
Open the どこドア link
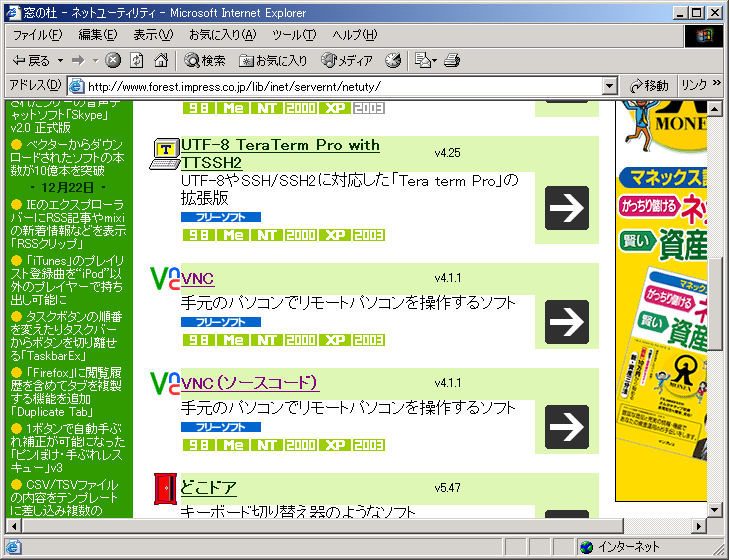(x=209, y=488)
